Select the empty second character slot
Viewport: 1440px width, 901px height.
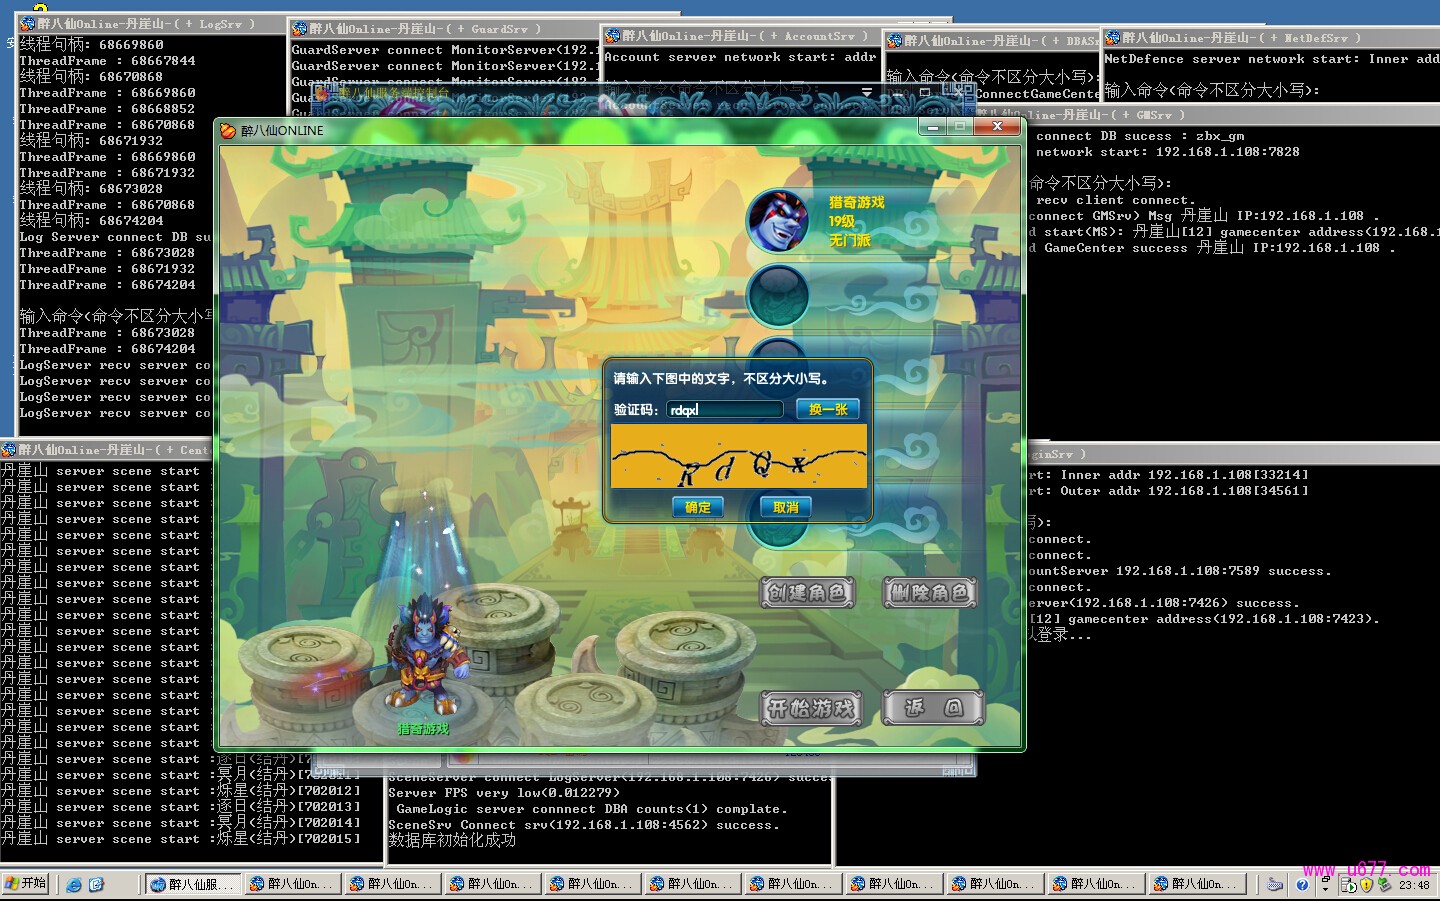778,296
